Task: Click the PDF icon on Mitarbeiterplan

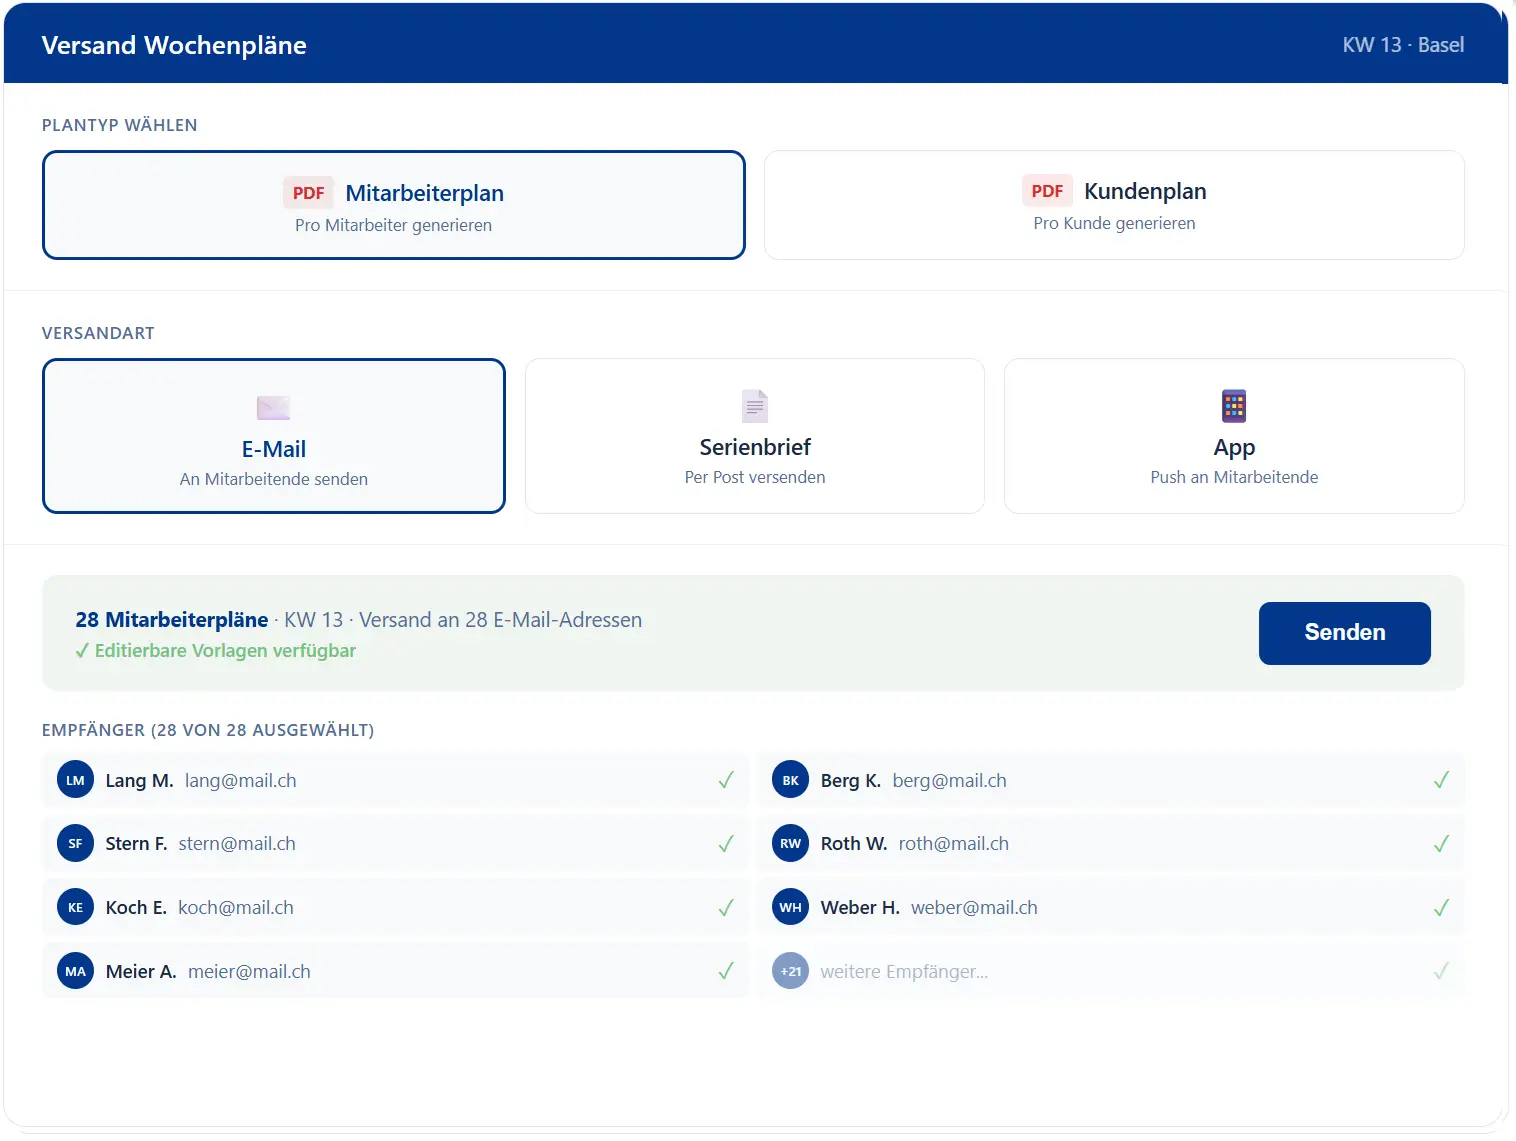Action: (x=308, y=193)
